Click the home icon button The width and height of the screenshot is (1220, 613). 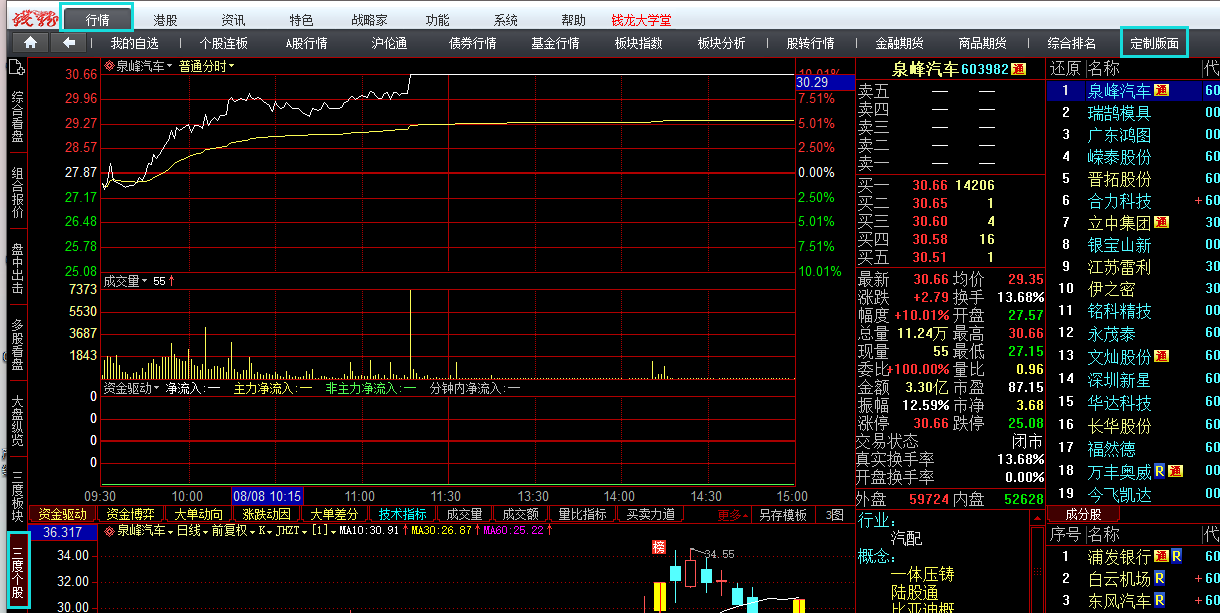[x=30, y=43]
